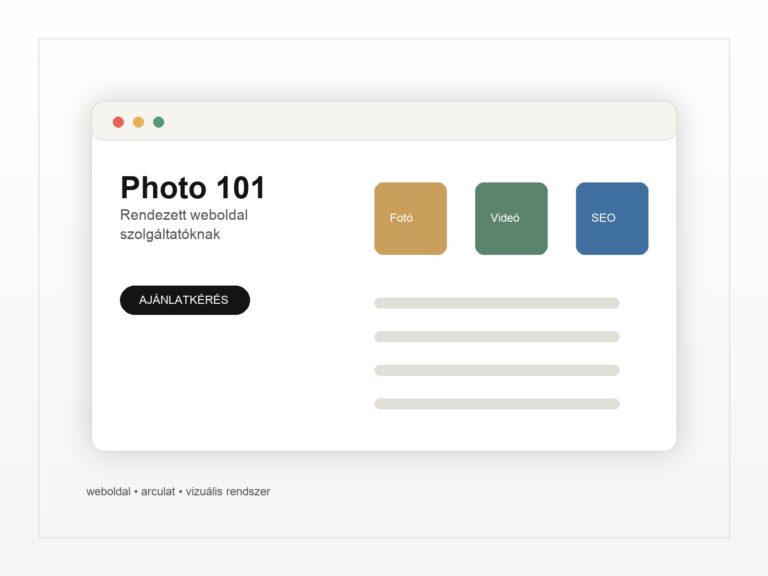This screenshot has height=576, width=768.
Task: Click the red close dot in browser mockup
Action: tap(118, 122)
